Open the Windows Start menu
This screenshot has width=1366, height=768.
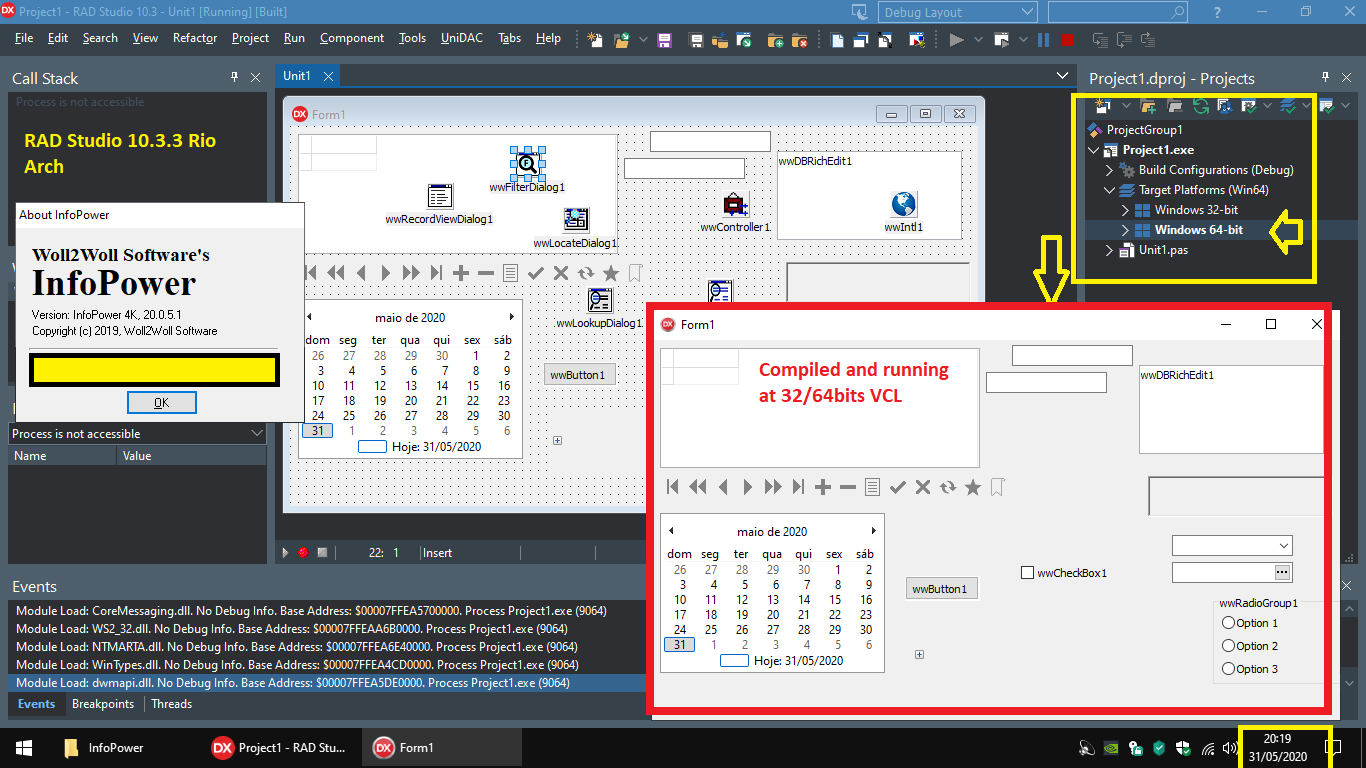[24, 748]
